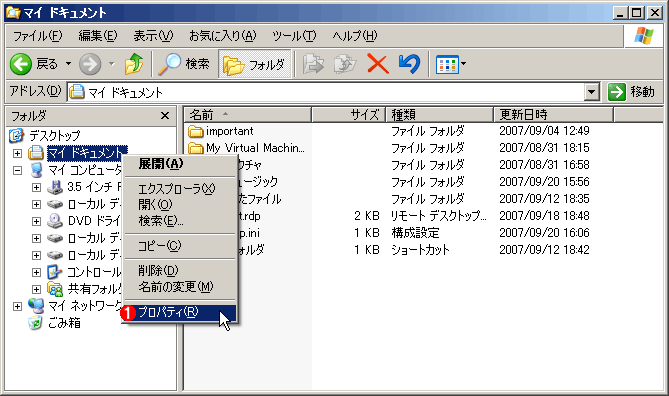
Task: Click the Windows flag logo
Action: [643, 36]
